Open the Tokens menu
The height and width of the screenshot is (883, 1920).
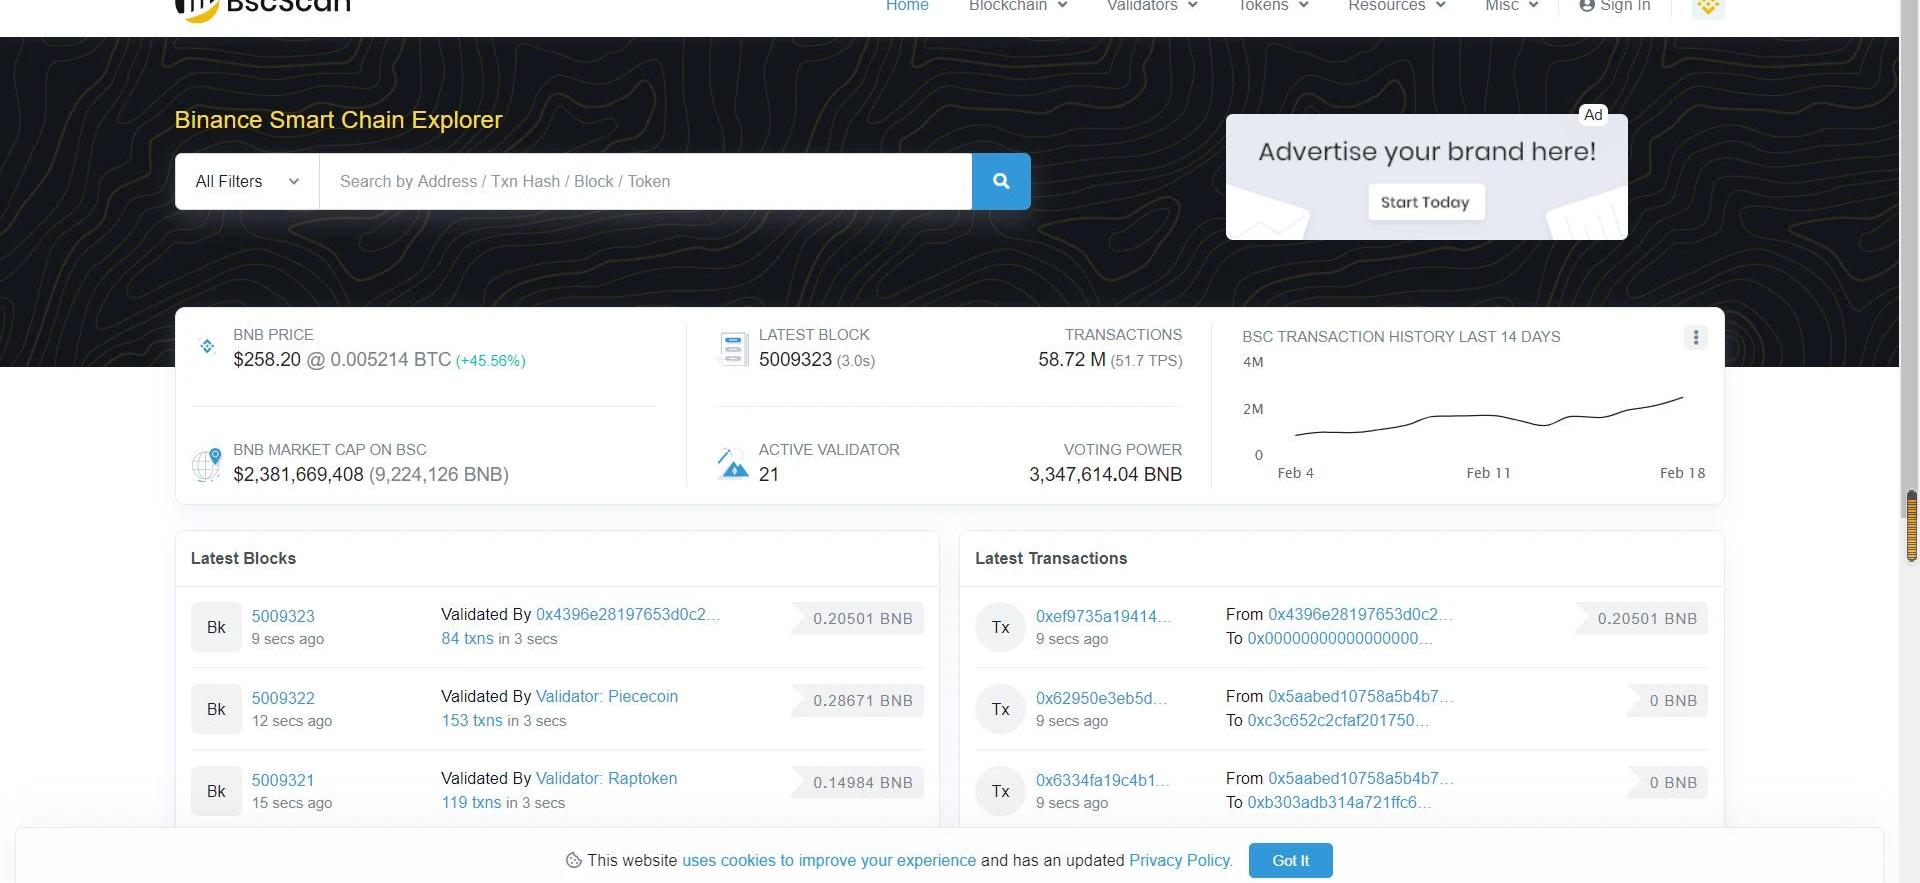[x=1272, y=6]
